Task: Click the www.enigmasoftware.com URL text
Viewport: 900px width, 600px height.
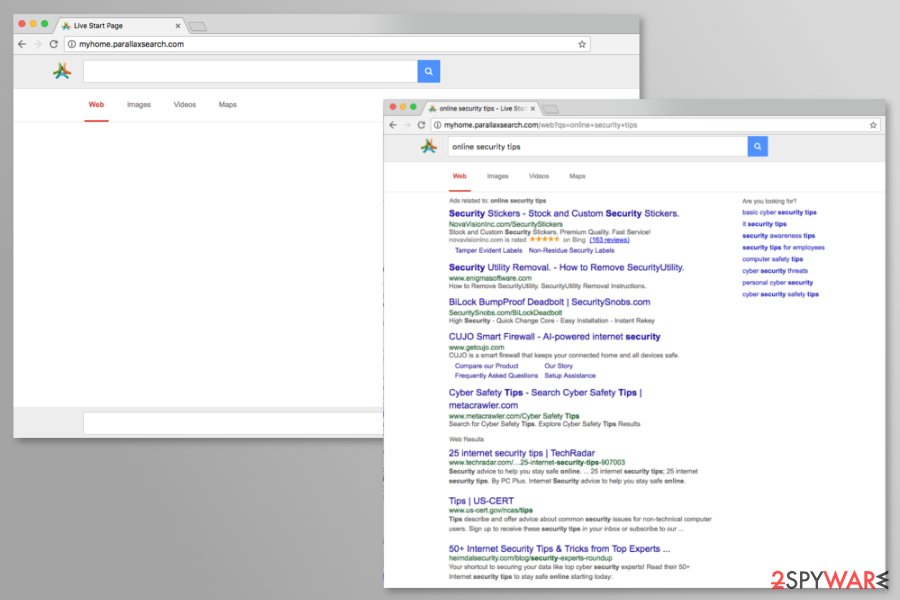Action: pos(490,278)
